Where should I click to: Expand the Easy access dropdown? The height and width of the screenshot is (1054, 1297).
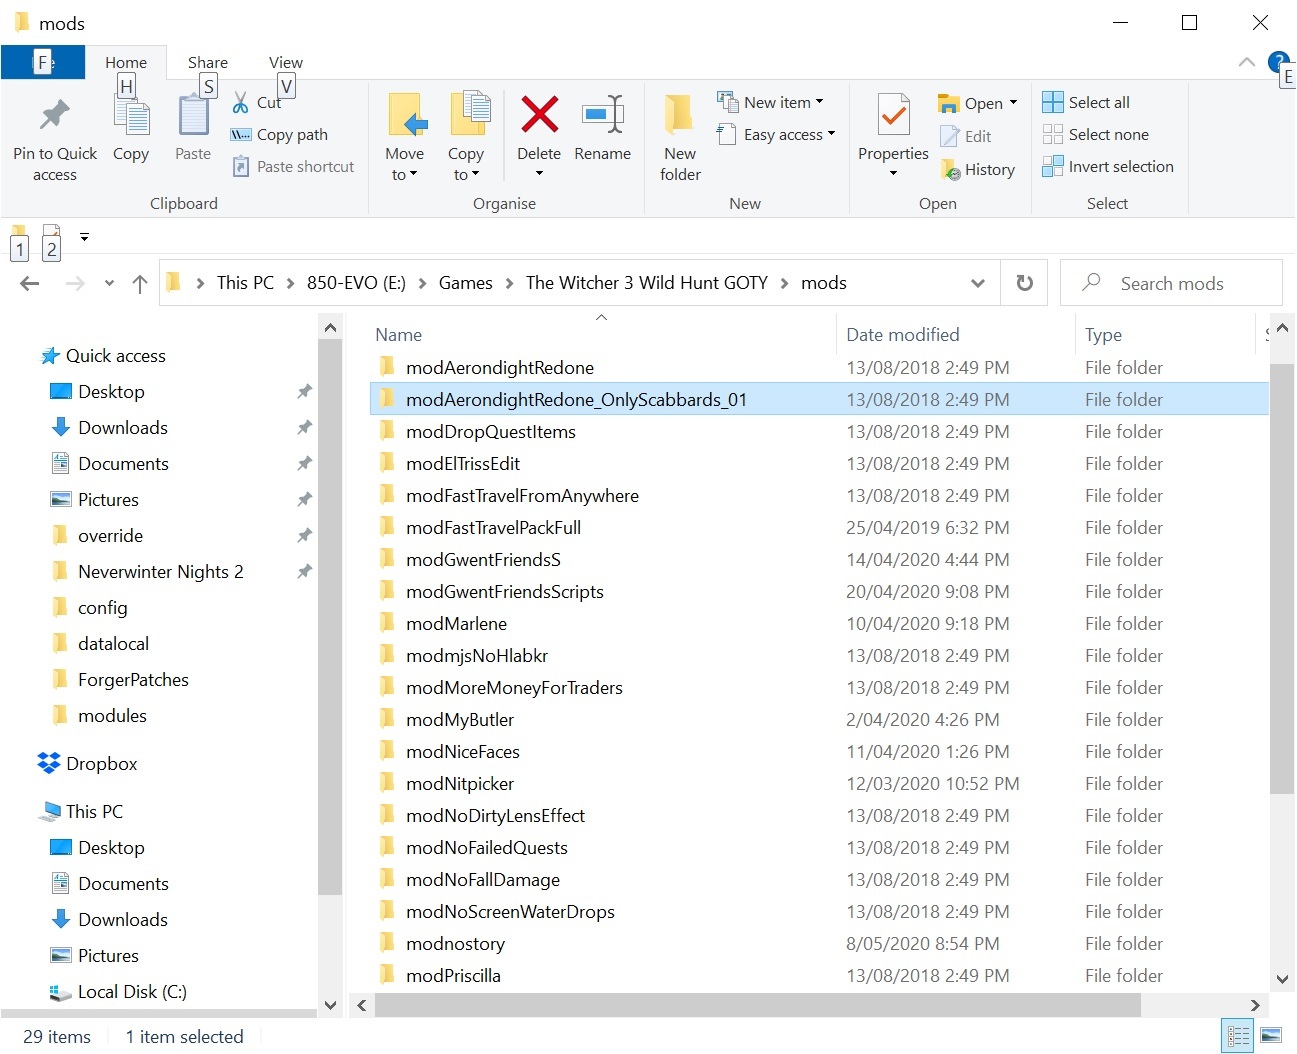point(831,134)
